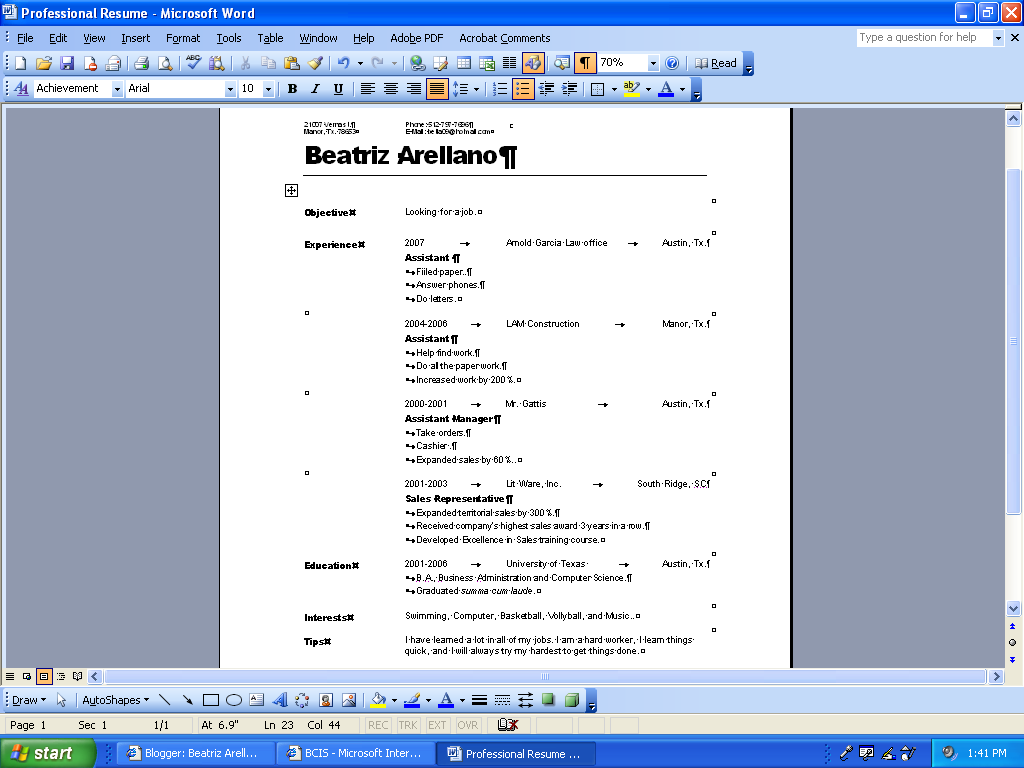1024x768 pixels.
Task: Open the Zoom dropdown showing 70%
Action: click(652, 63)
